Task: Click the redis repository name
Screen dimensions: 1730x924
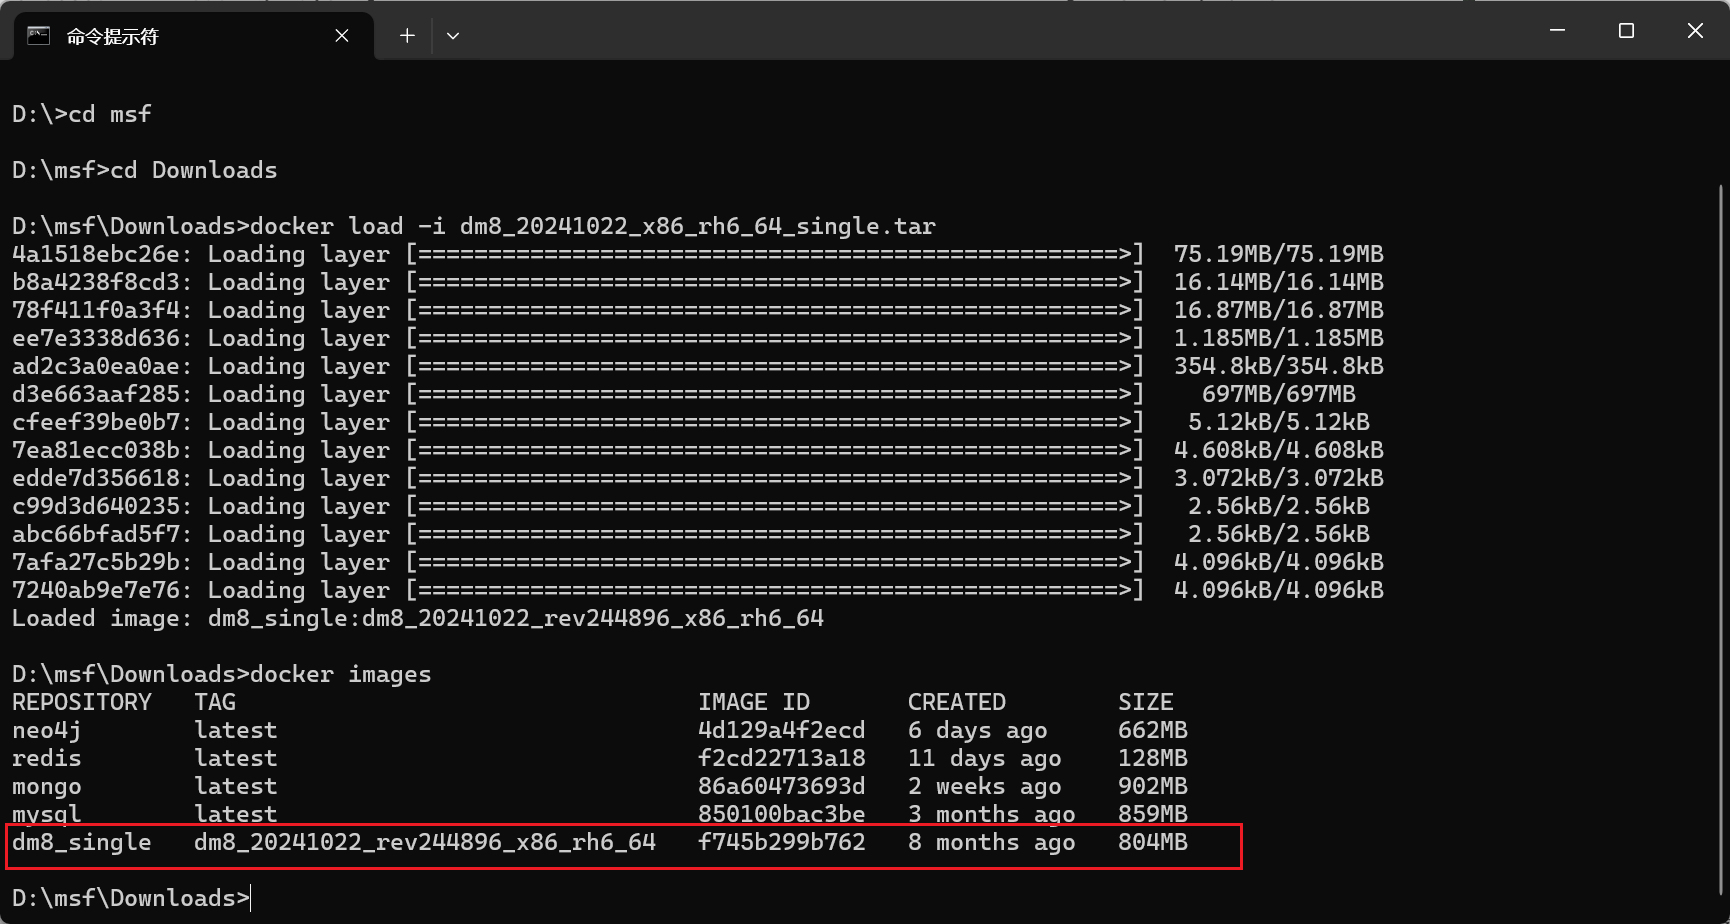Action: click(47, 758)
